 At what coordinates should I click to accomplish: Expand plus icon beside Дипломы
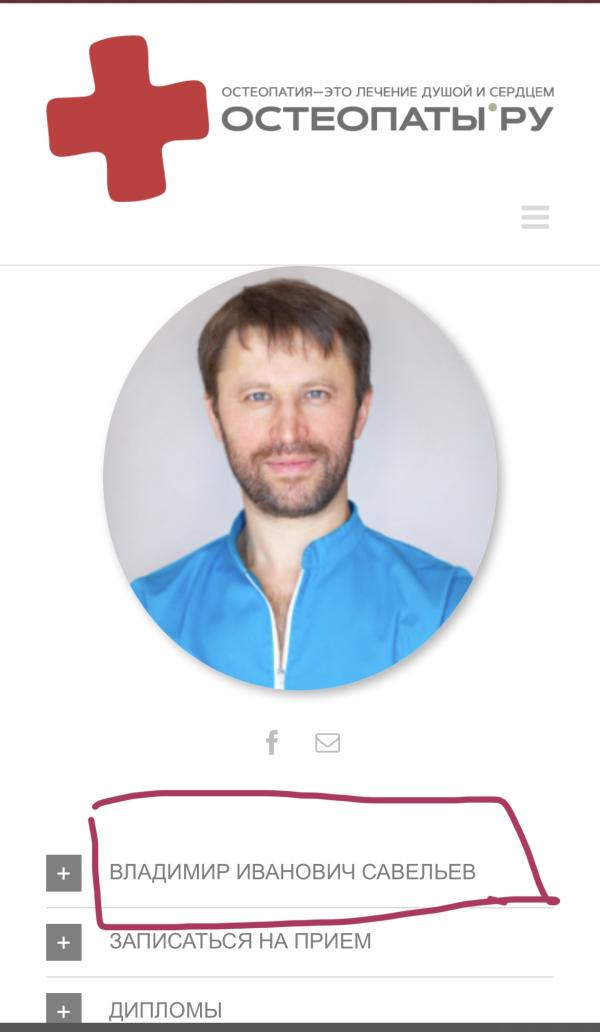pos(63,1008)
